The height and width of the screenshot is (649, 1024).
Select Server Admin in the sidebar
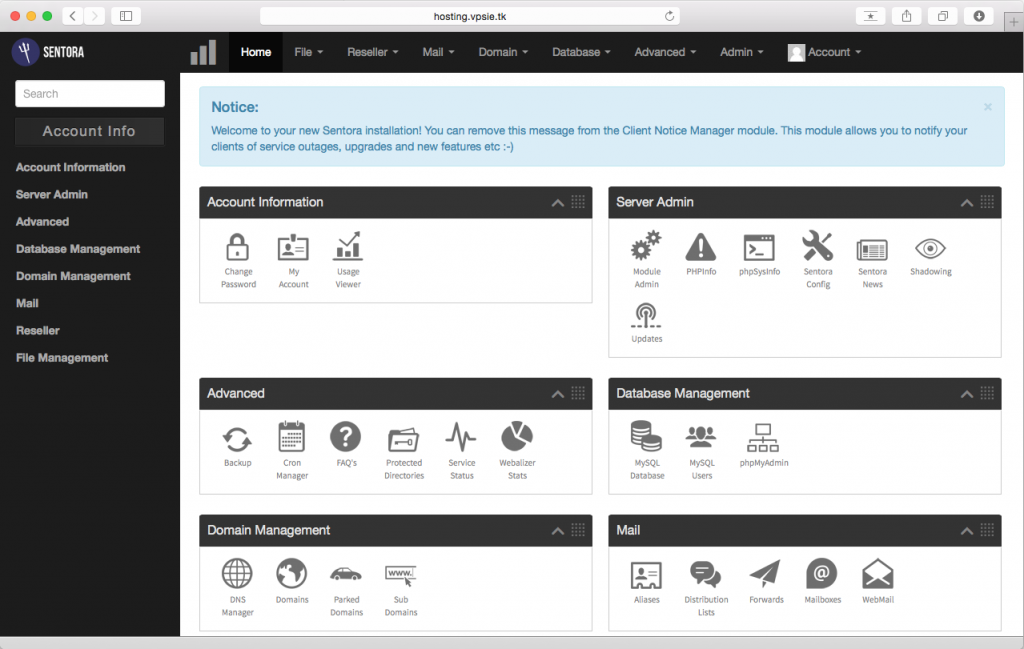click(52, 195)
